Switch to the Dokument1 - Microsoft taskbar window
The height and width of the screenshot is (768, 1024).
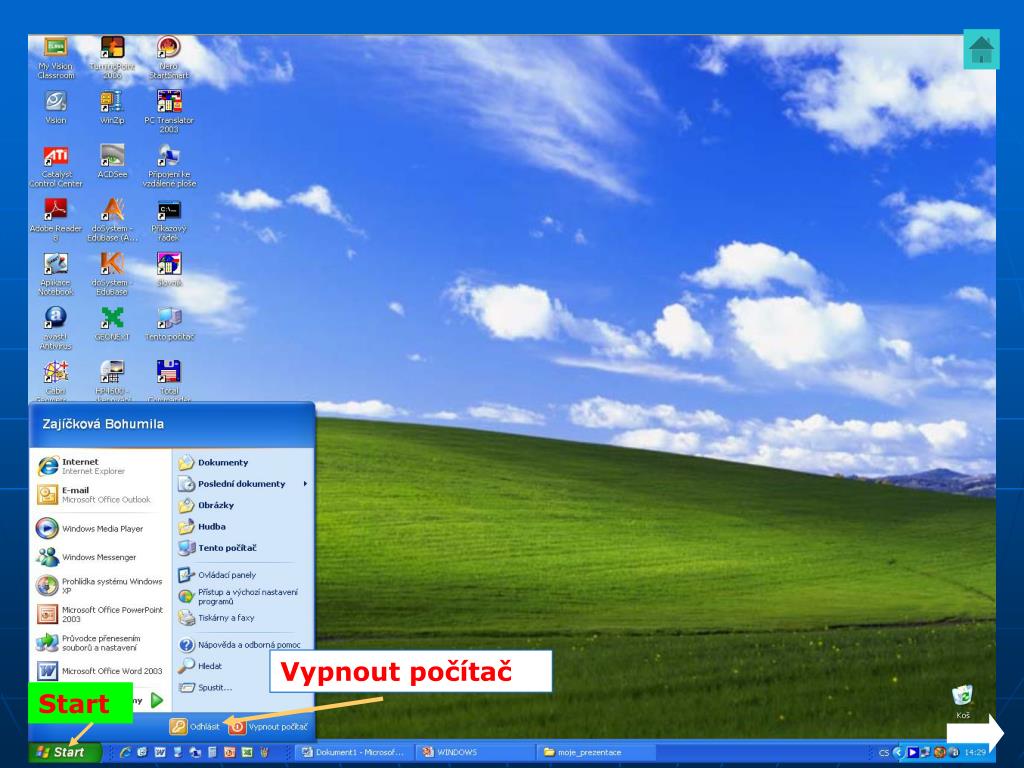pos(353,752)
